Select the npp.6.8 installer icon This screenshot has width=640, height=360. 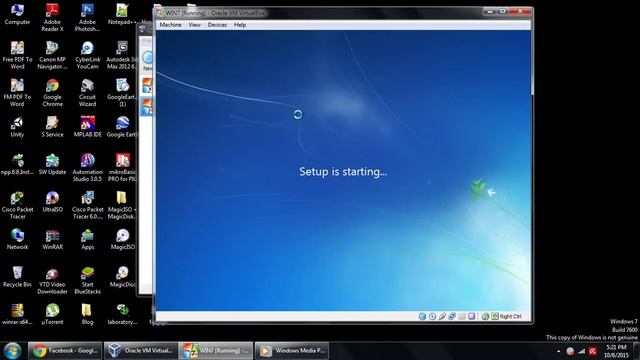coord(17,164)
